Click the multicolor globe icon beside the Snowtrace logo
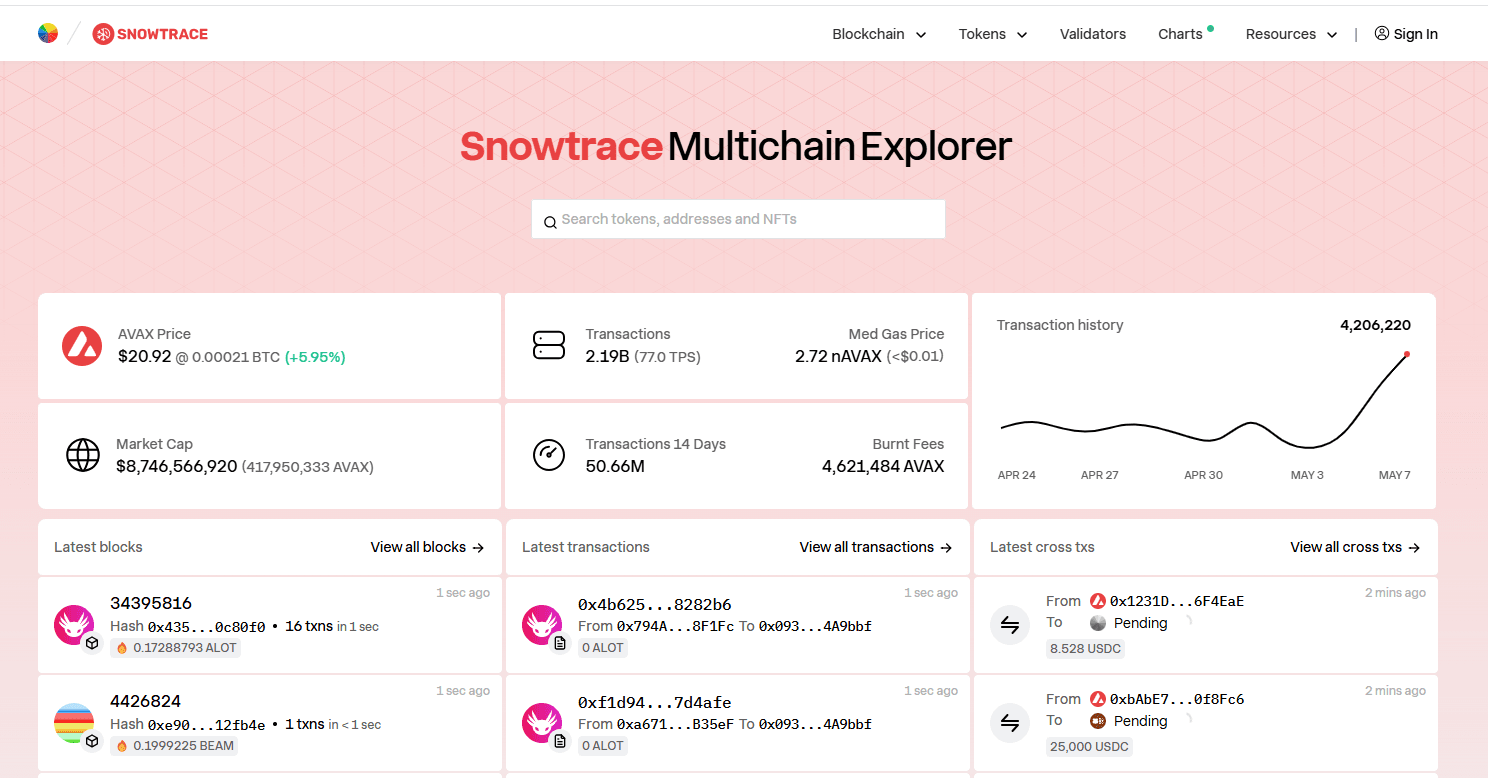 48,33
